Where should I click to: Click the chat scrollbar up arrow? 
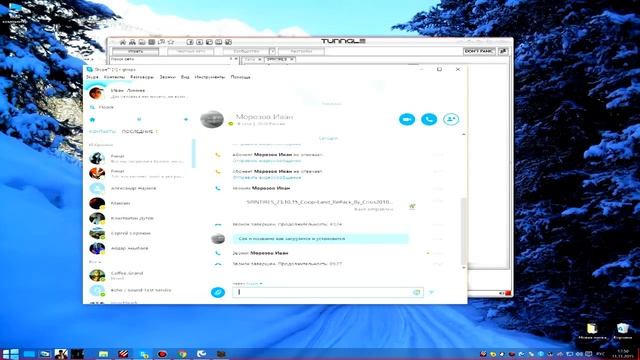(463, 134)
